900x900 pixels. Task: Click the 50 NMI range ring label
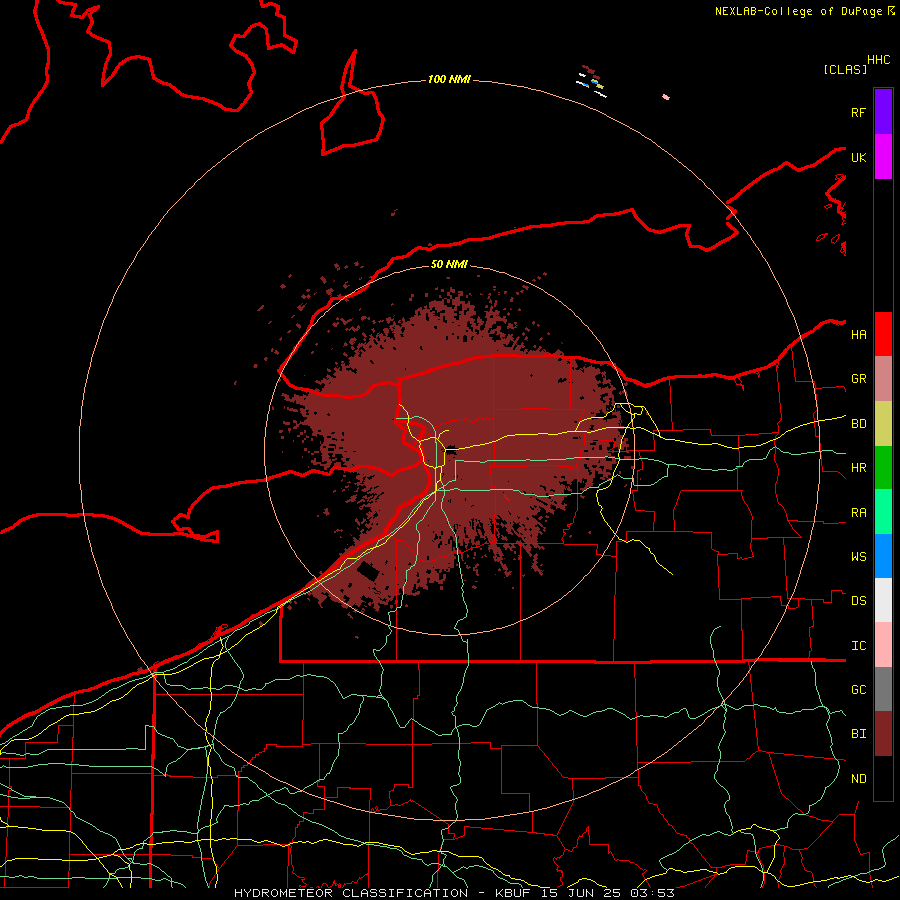pos(449,264)
